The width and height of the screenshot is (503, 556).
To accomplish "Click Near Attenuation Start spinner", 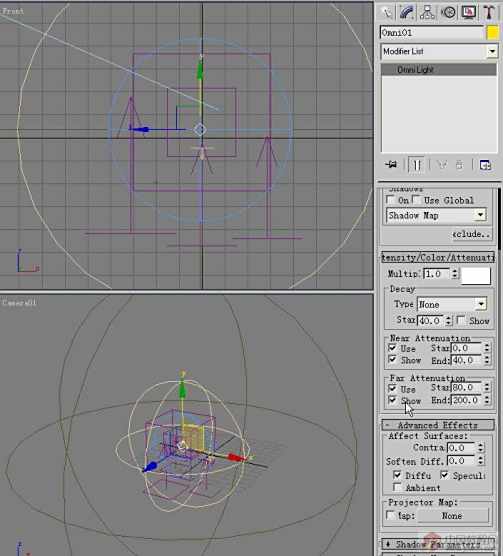I will (x=487, y=348).
